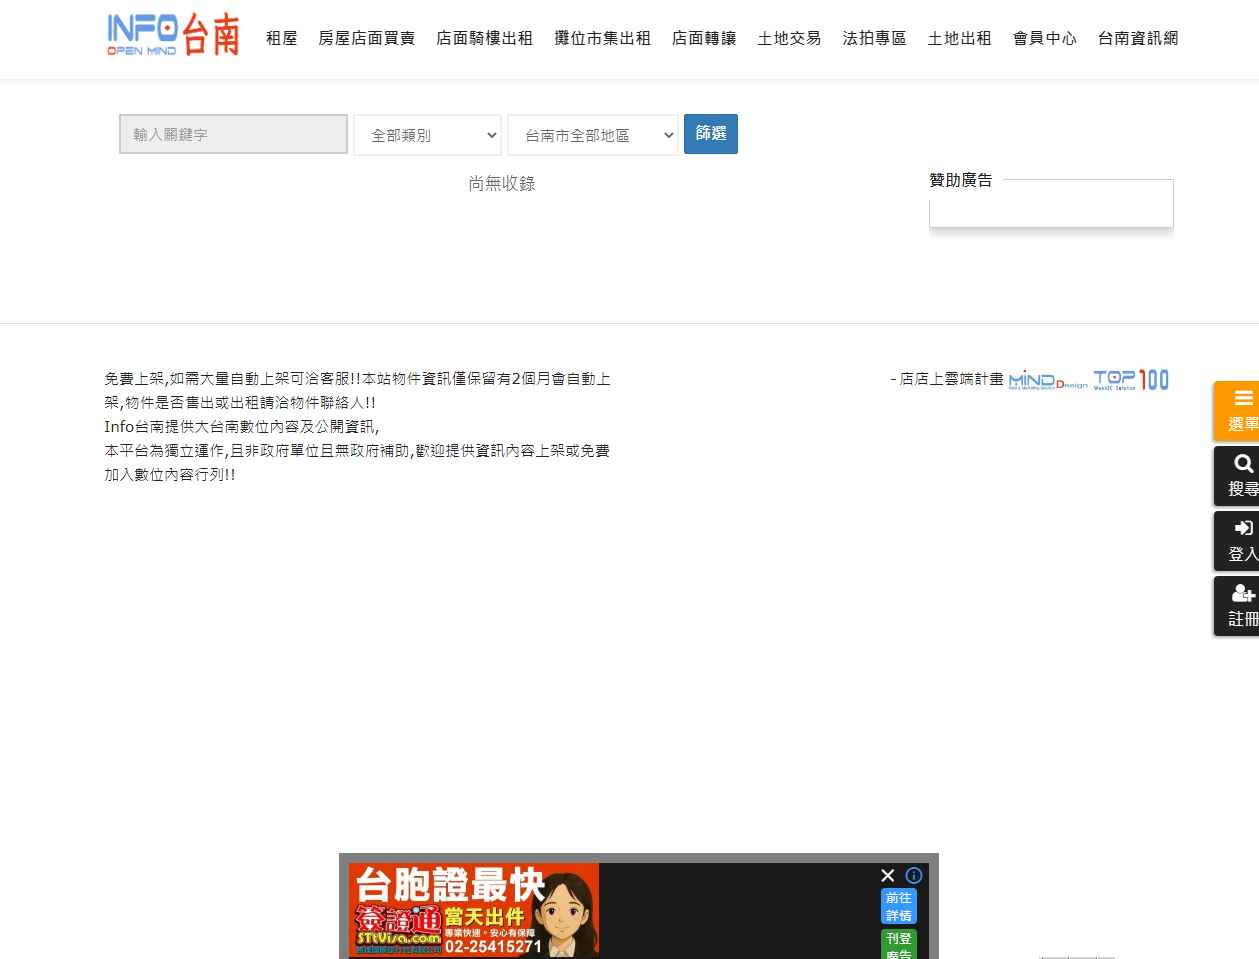Screen dimensions: 1259x959
Task: Click the 前往詳情 ad button
Action: 897,906
